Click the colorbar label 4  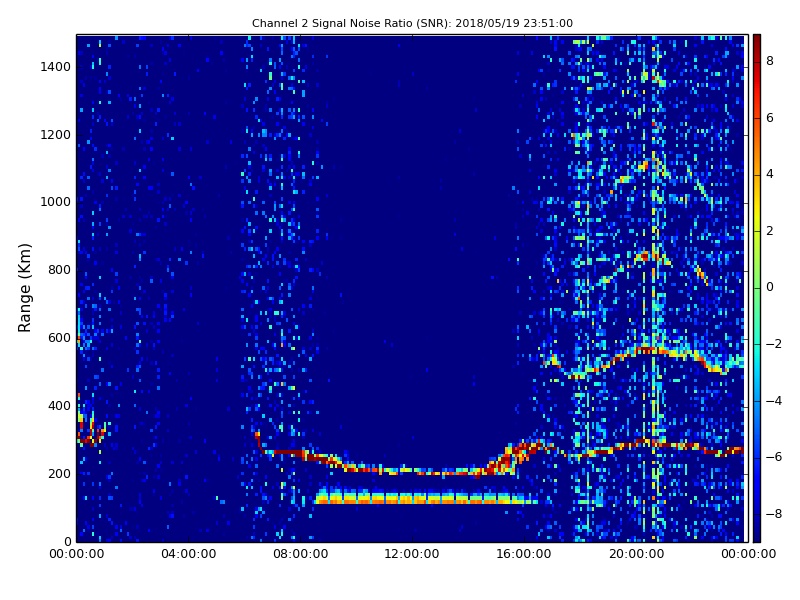tap(770, 174)
